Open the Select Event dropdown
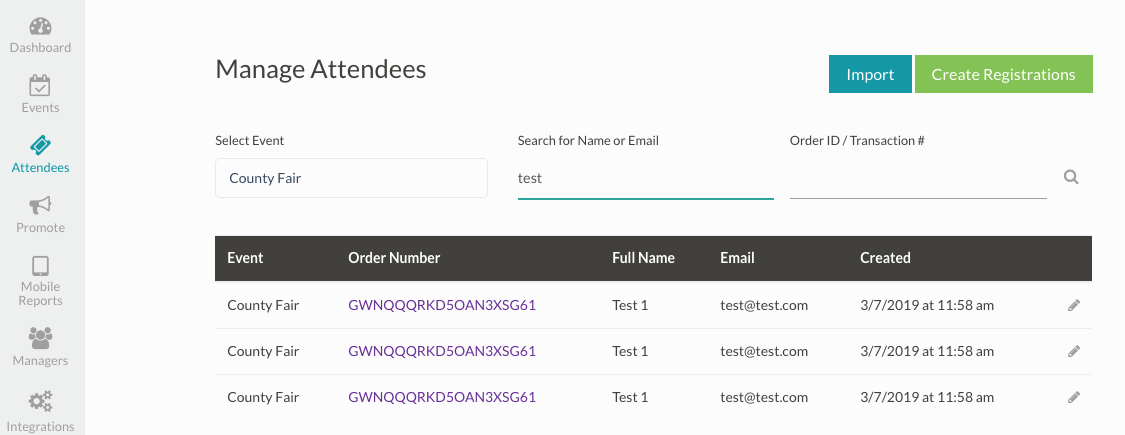 351,178
